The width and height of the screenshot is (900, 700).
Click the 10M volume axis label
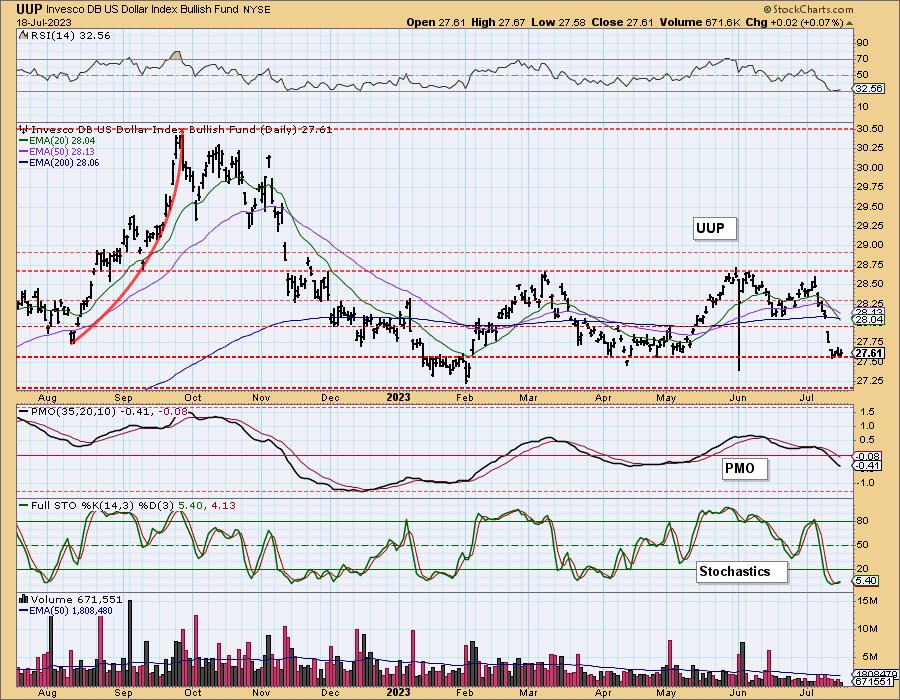pyautogui.click(x=868, y=629)
